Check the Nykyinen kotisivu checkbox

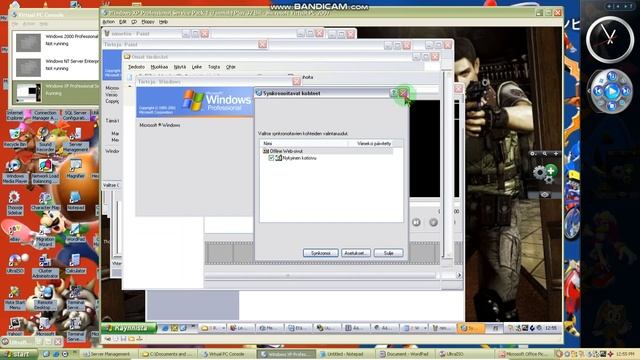click(271, 158)
